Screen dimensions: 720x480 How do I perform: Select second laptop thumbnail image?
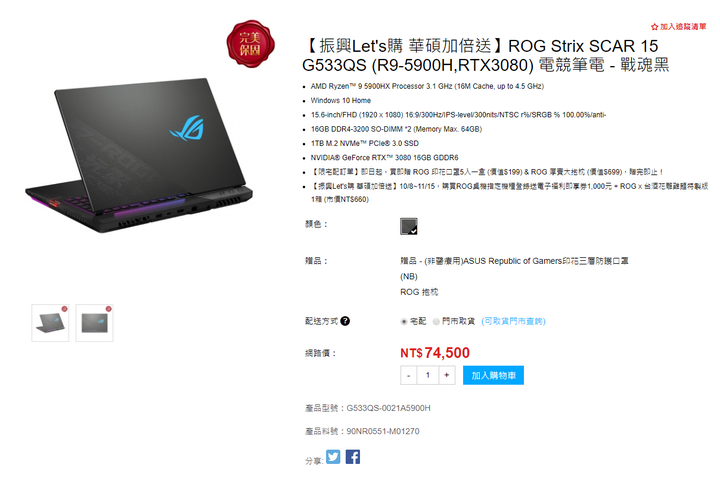tap(94, 323)
